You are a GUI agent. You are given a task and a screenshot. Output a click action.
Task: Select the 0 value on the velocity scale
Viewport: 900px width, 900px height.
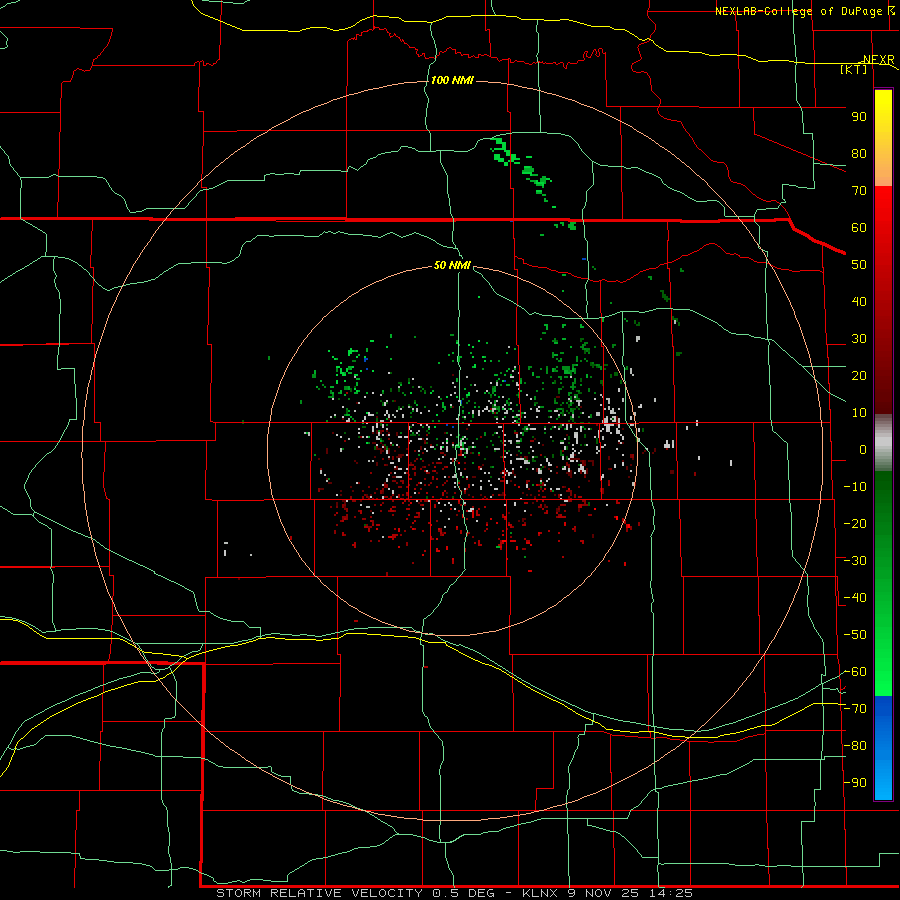[x=863, y=449]
